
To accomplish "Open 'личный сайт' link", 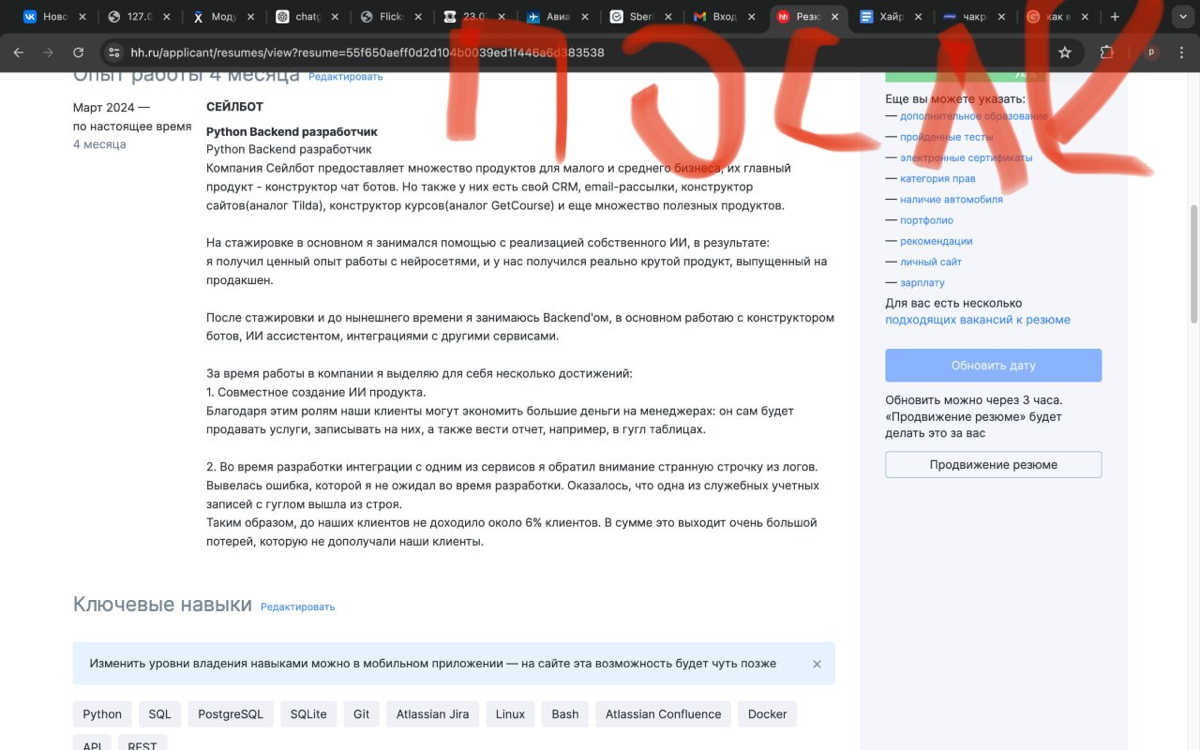I will (x=930, y=262).
